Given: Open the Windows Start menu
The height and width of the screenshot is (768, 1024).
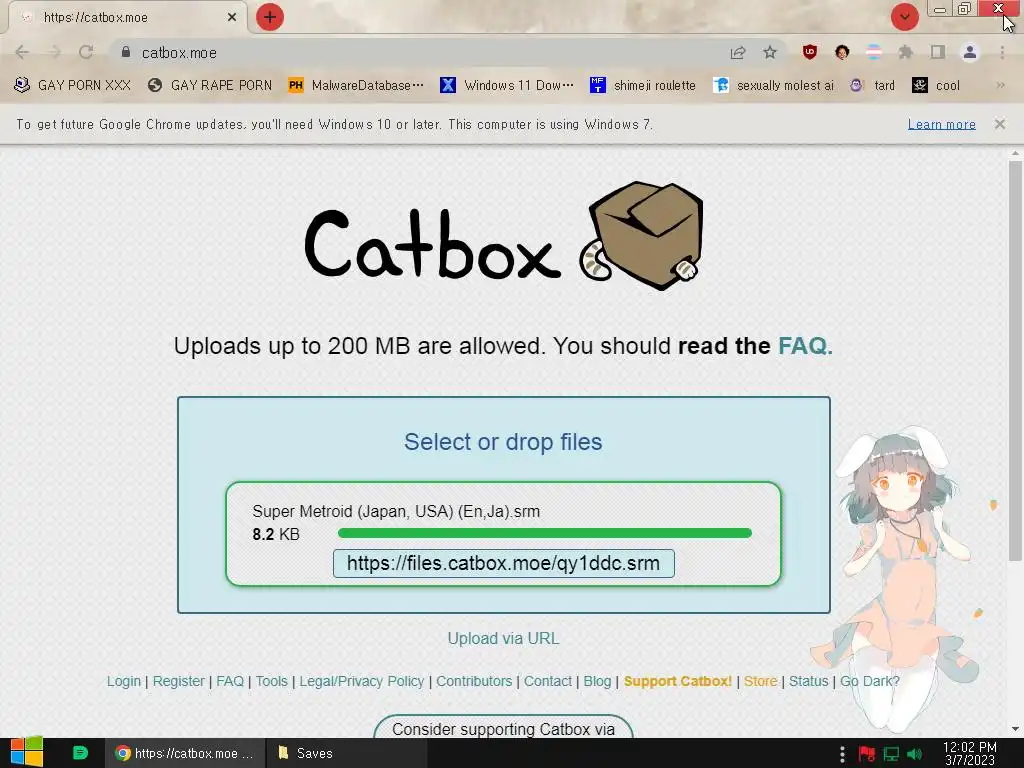Looking at the screenshot, I should [x=27, y=752].
